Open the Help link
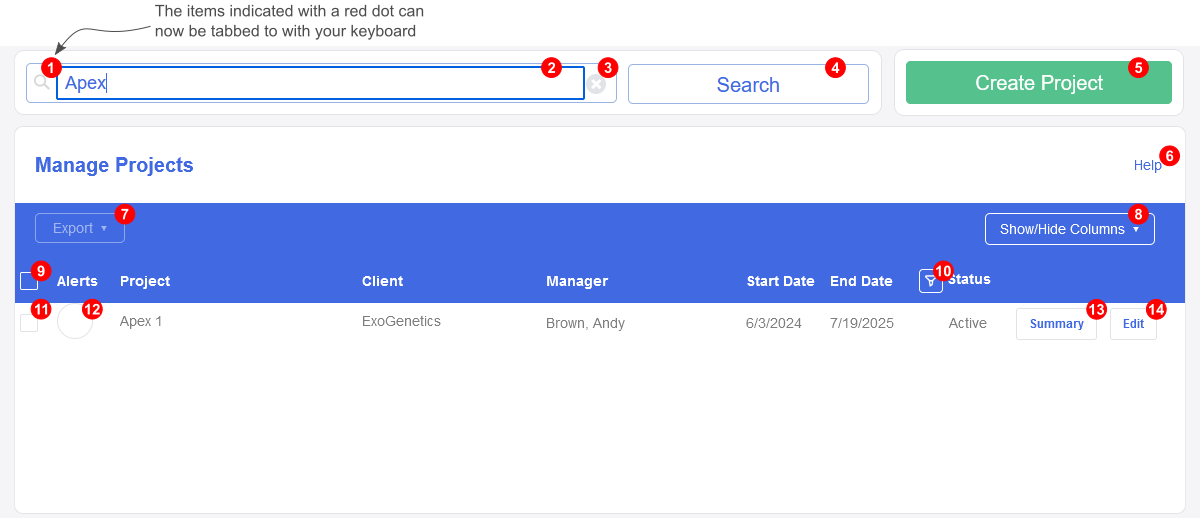The image size is (1200, 518). (x=1148, y=165)
